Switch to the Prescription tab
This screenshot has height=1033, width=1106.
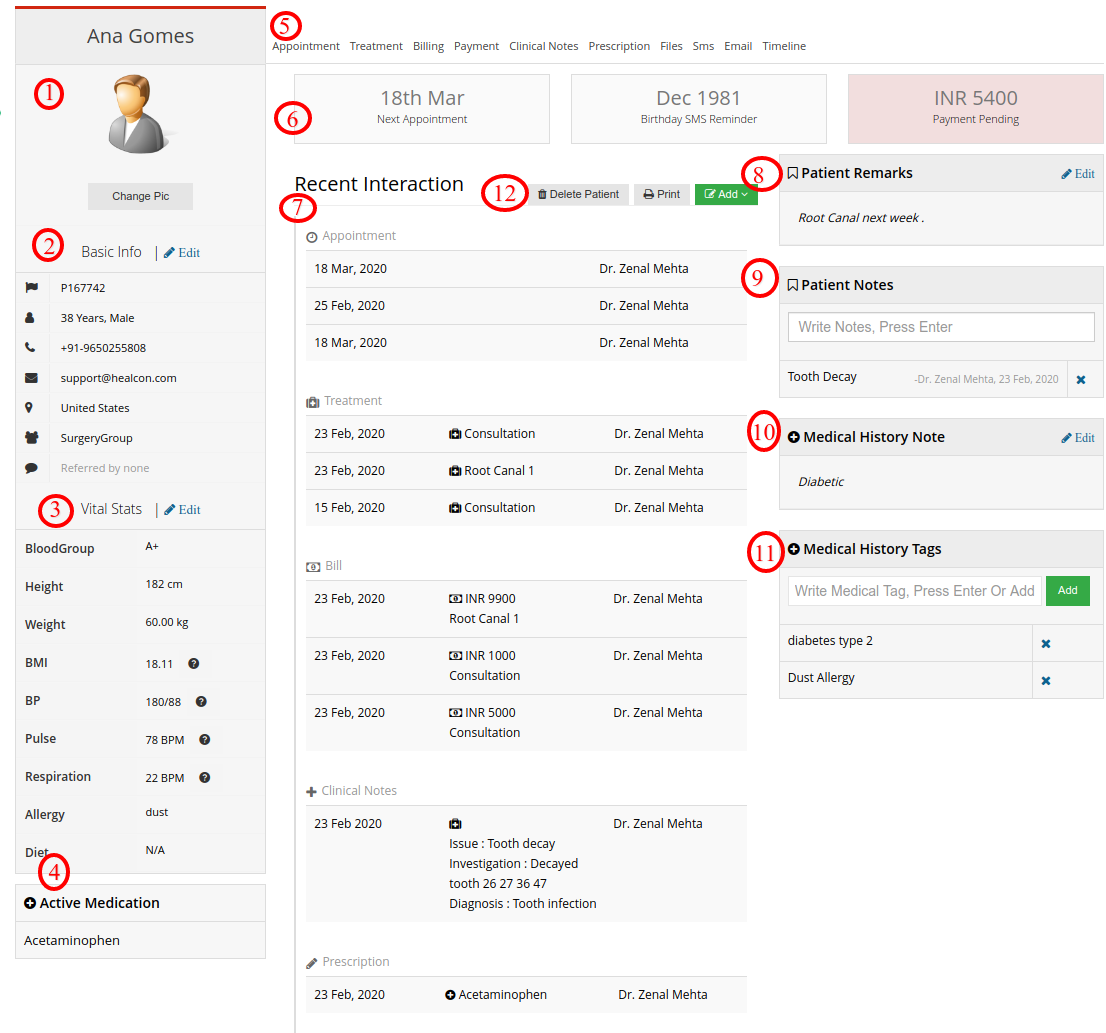point(619,46)
